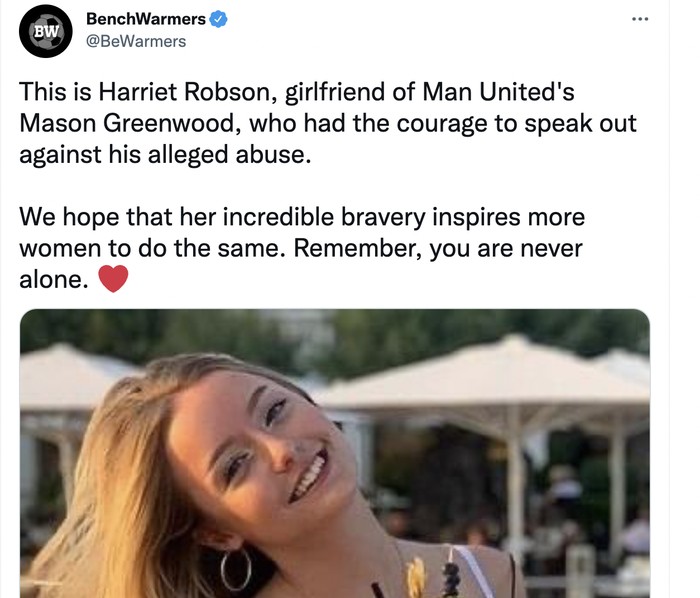Click the paragraph starting 'We hope that'
Screen dimensions: 700x598
[302, 248]
